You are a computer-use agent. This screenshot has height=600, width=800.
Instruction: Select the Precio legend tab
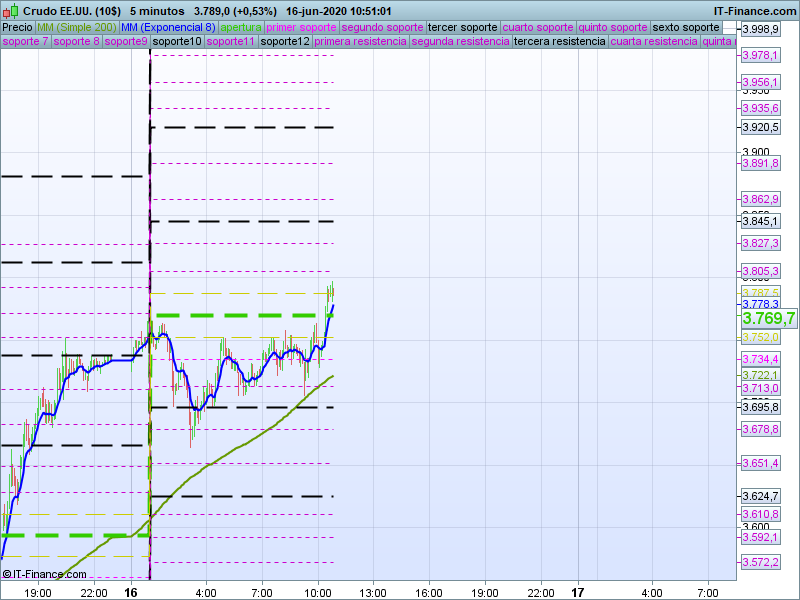click(17, 27)
